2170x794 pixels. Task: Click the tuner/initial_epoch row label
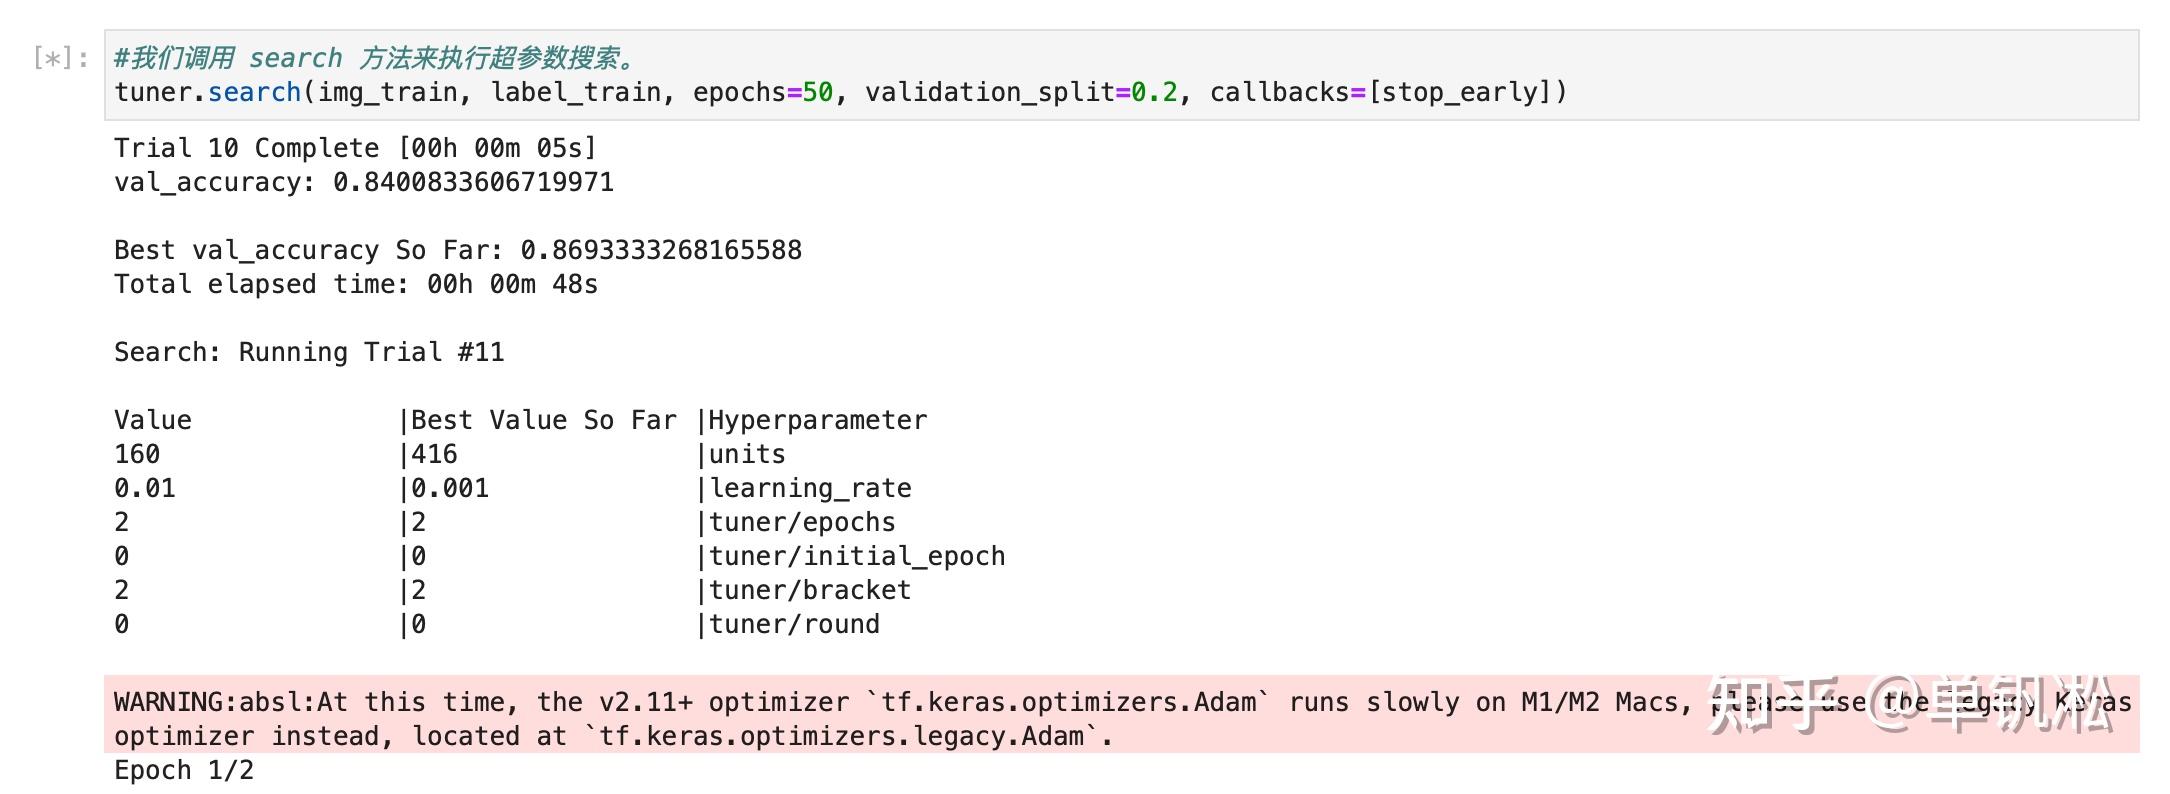(x=857, y=556)
